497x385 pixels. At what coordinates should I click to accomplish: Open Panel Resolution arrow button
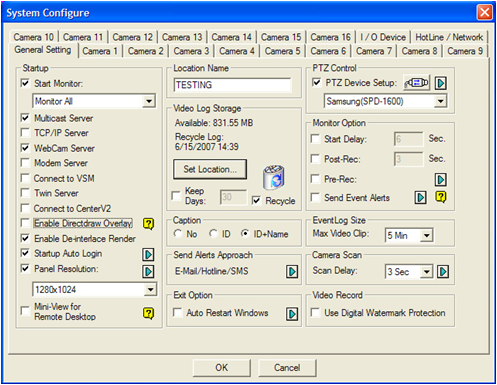148,272
